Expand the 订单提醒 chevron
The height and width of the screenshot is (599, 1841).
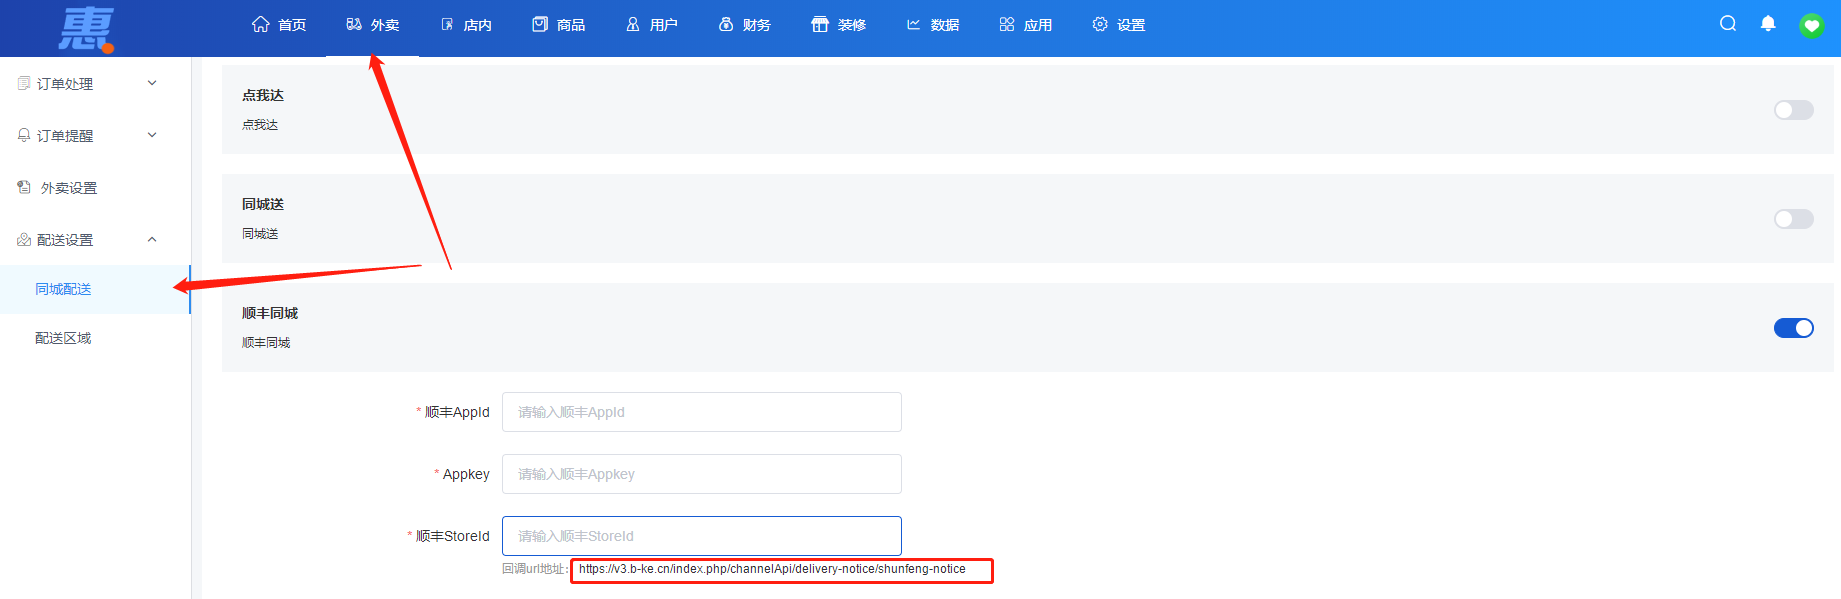(152, 135)
